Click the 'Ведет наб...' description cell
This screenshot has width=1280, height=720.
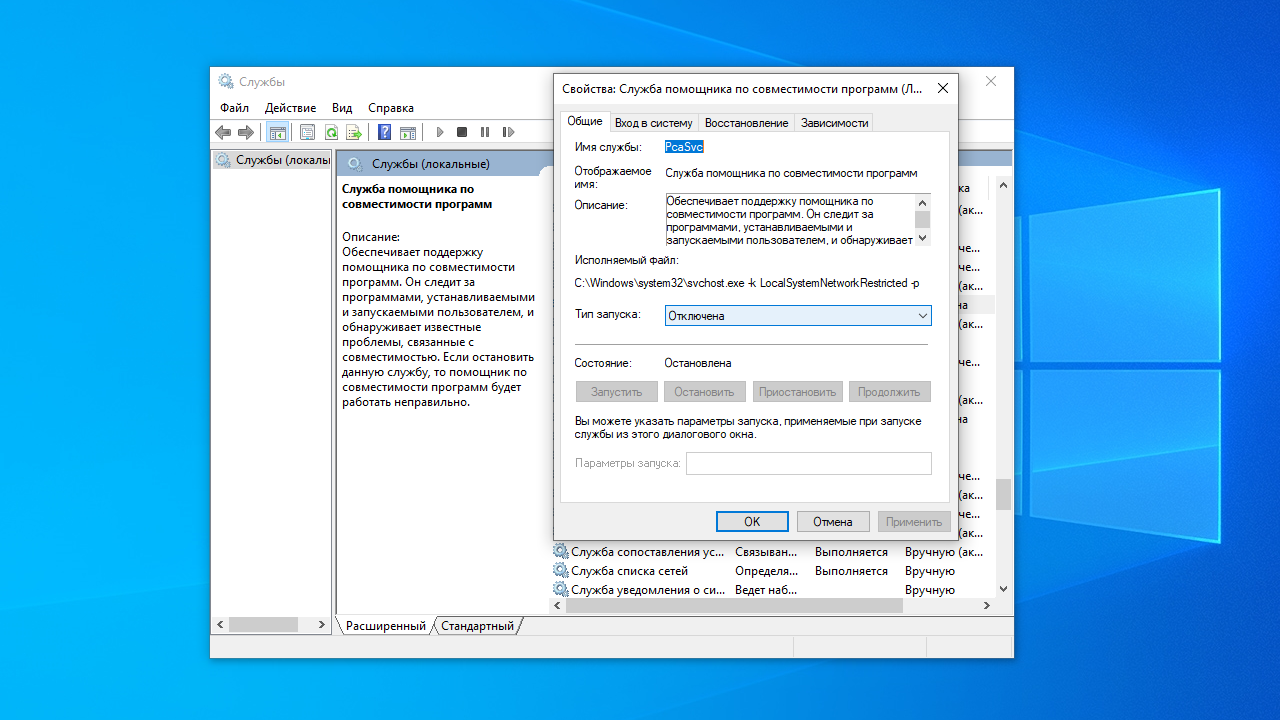[766, 590]
